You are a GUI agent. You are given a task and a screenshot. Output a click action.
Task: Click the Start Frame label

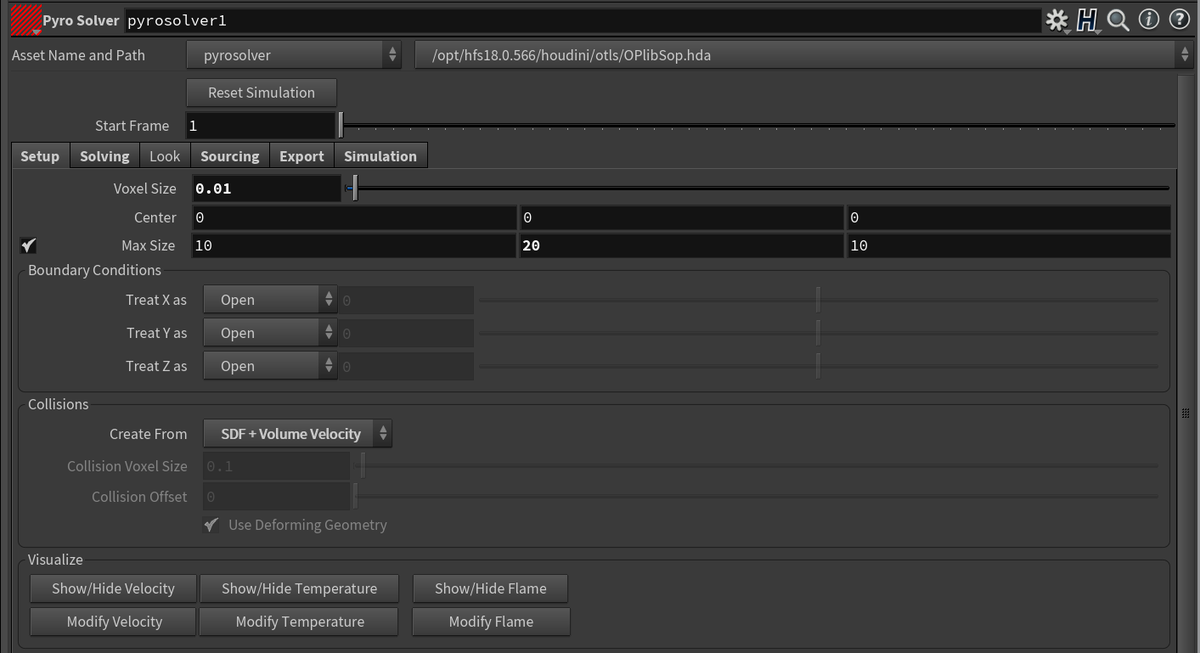click(132, 126)
